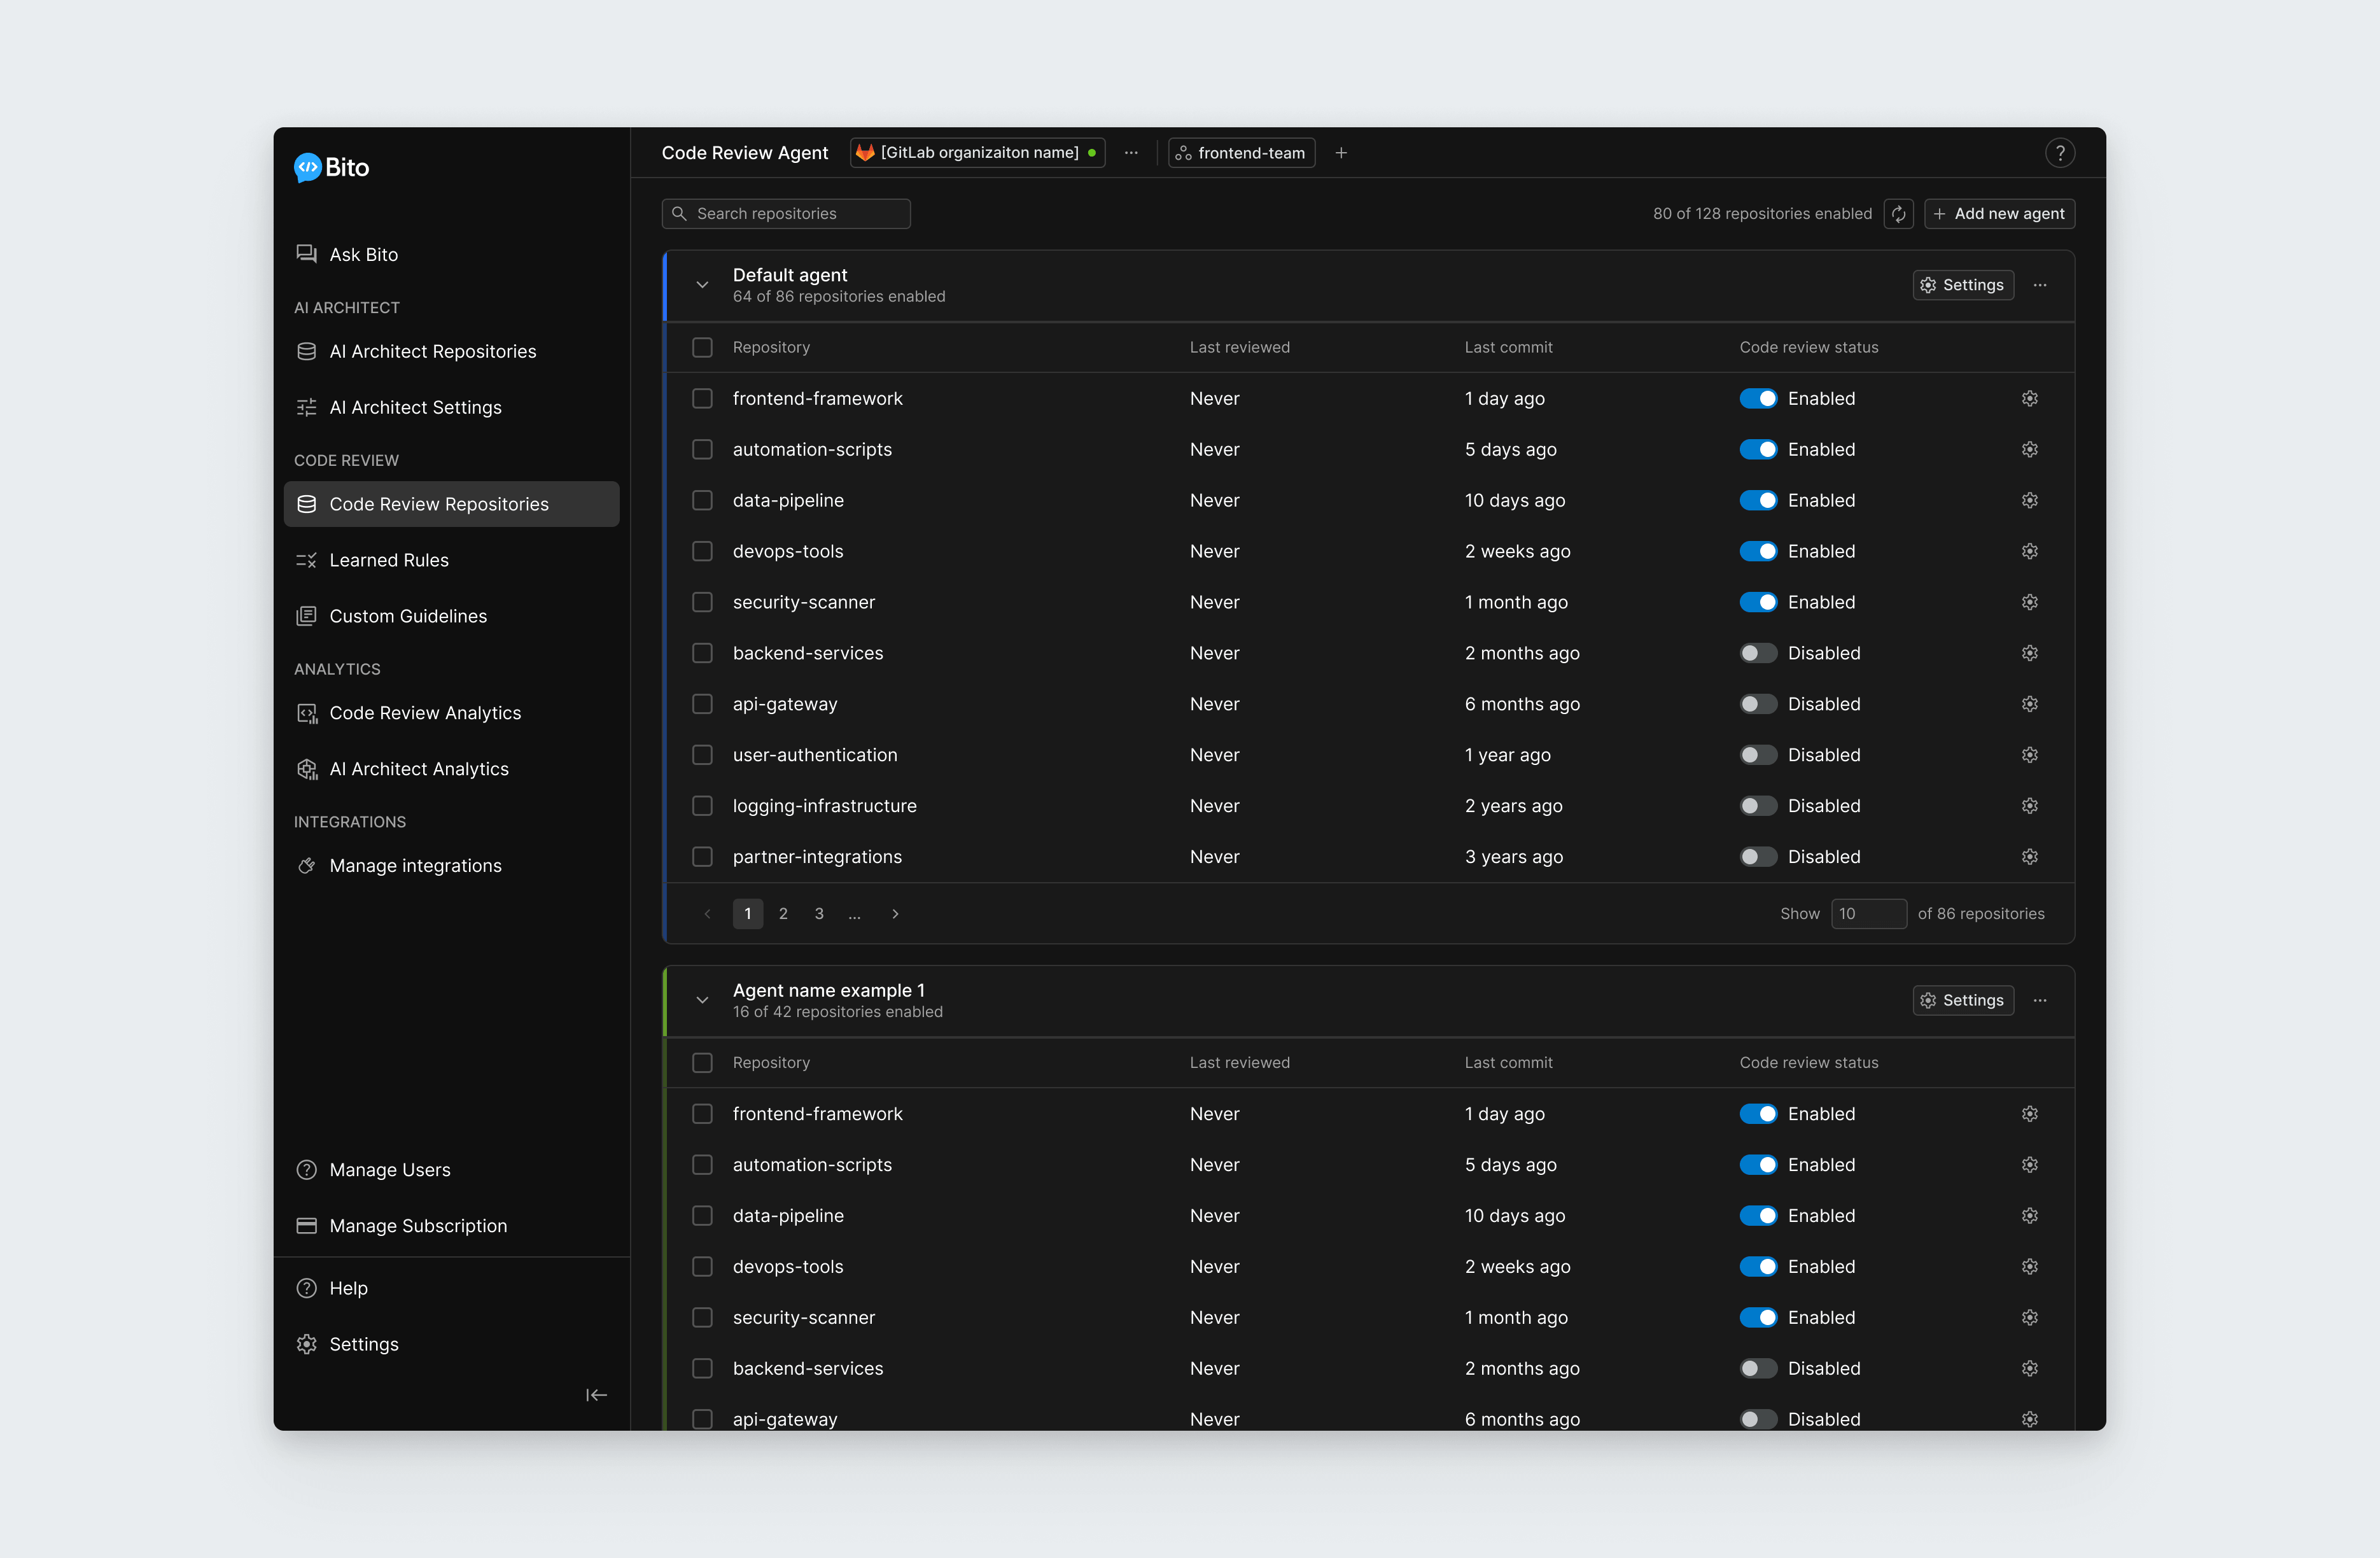This screenshot has height=1558, width=2380.
Task: Open Settings at the sidebar bottom
Action: point(451,1345)
